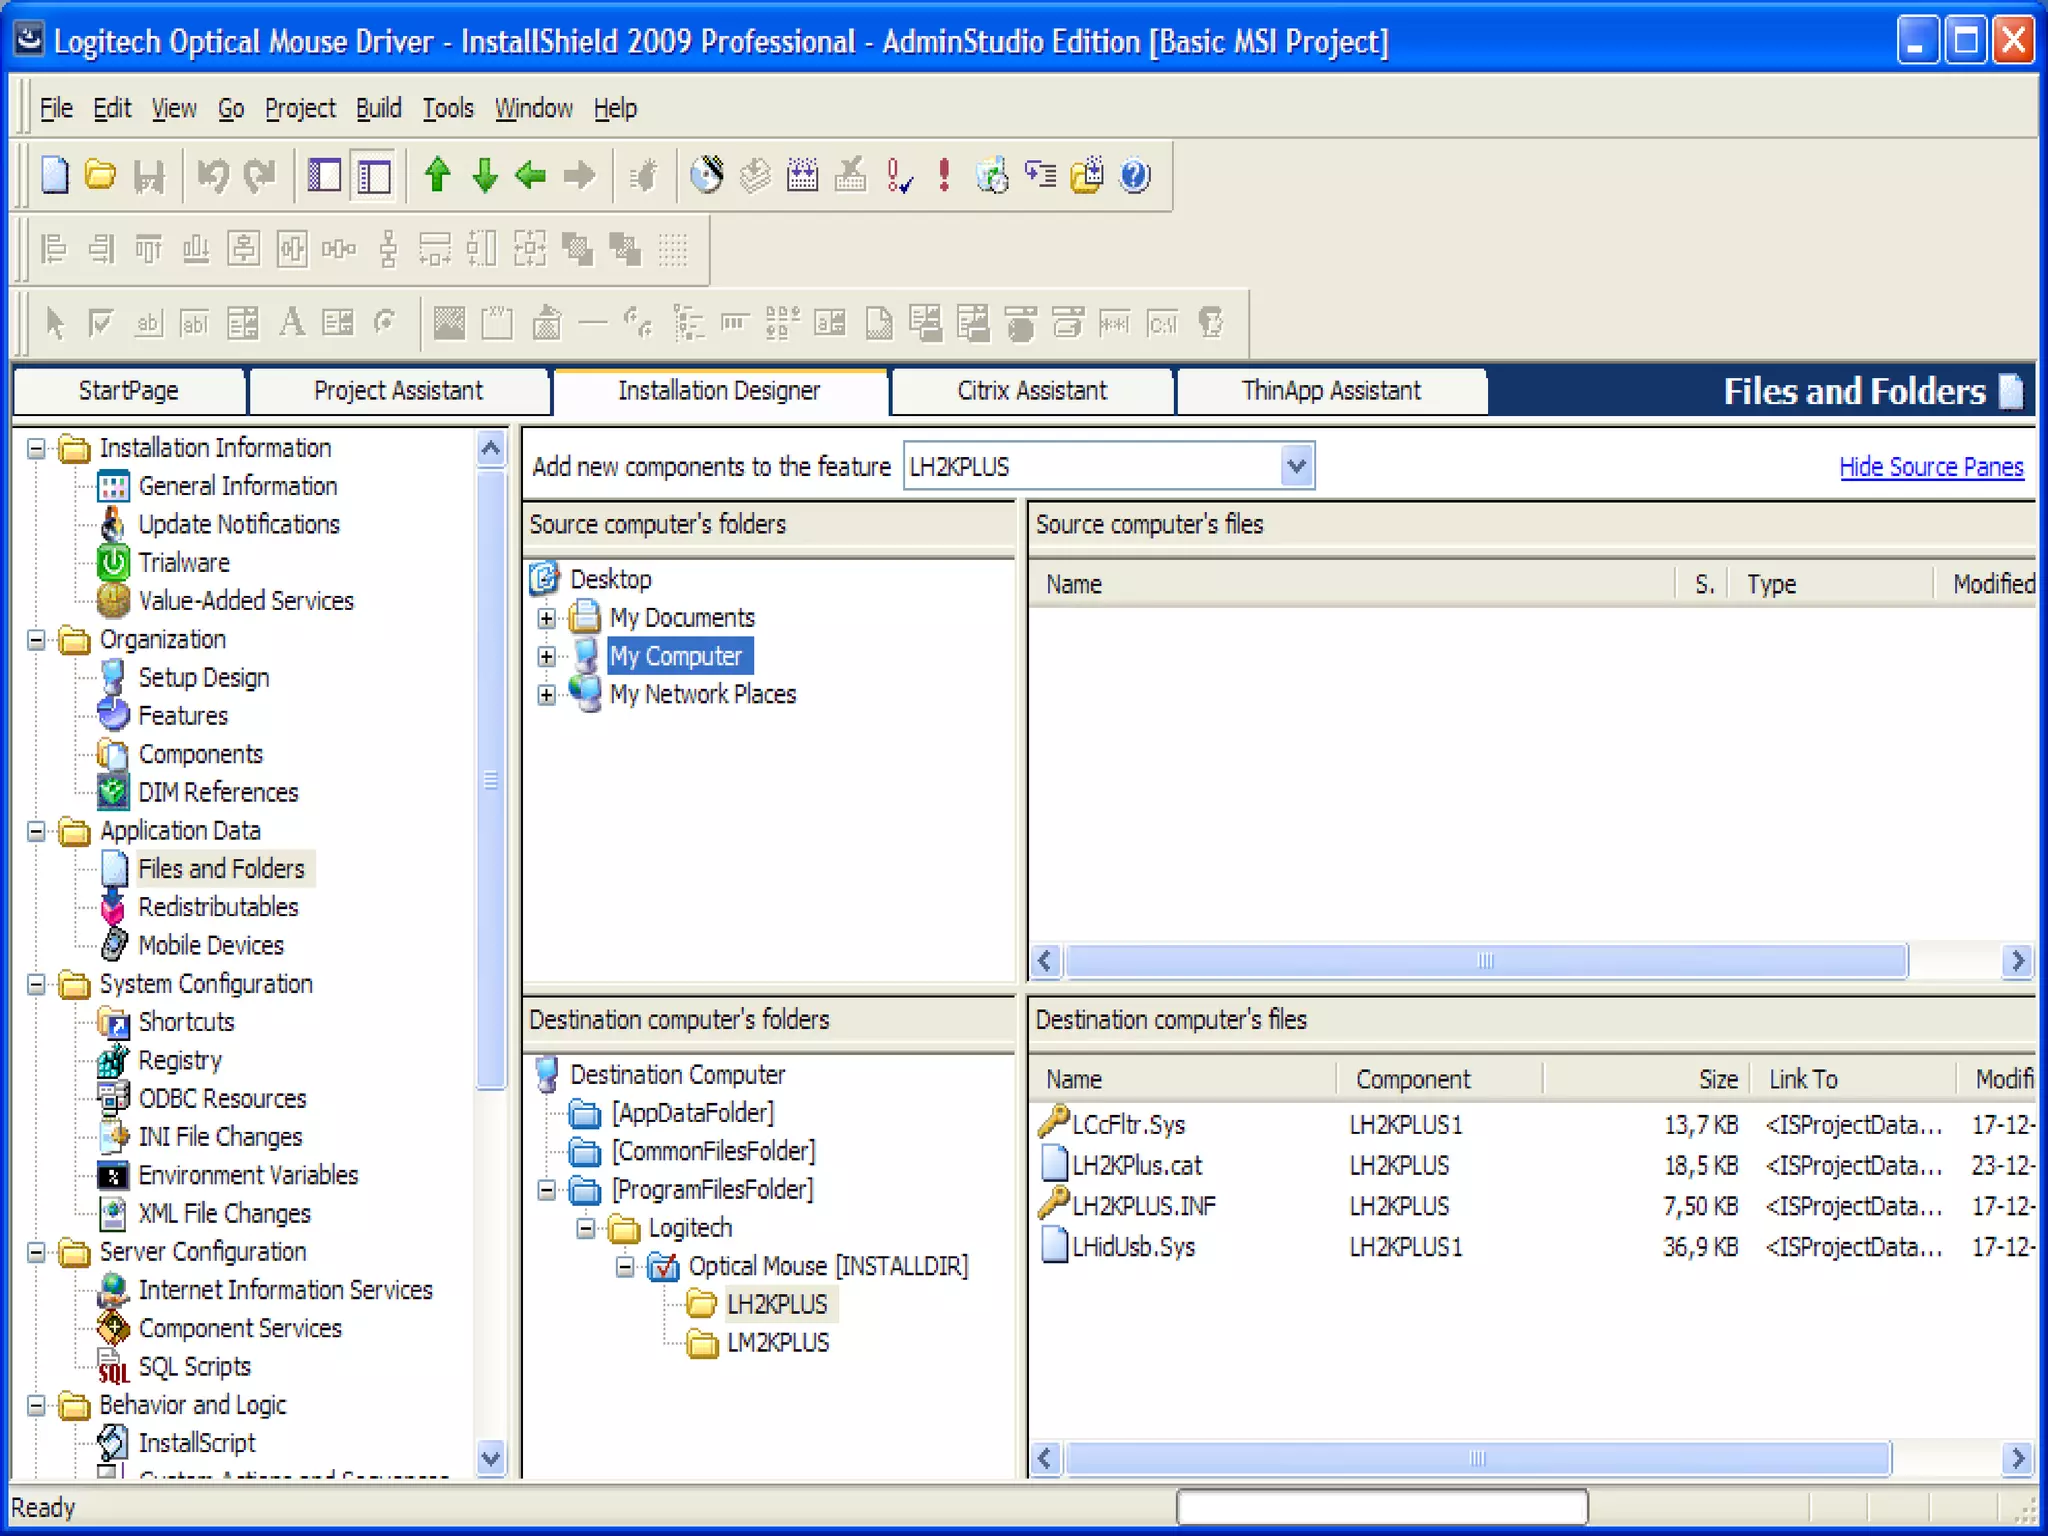Open the File menu

[x=56, y=108]
